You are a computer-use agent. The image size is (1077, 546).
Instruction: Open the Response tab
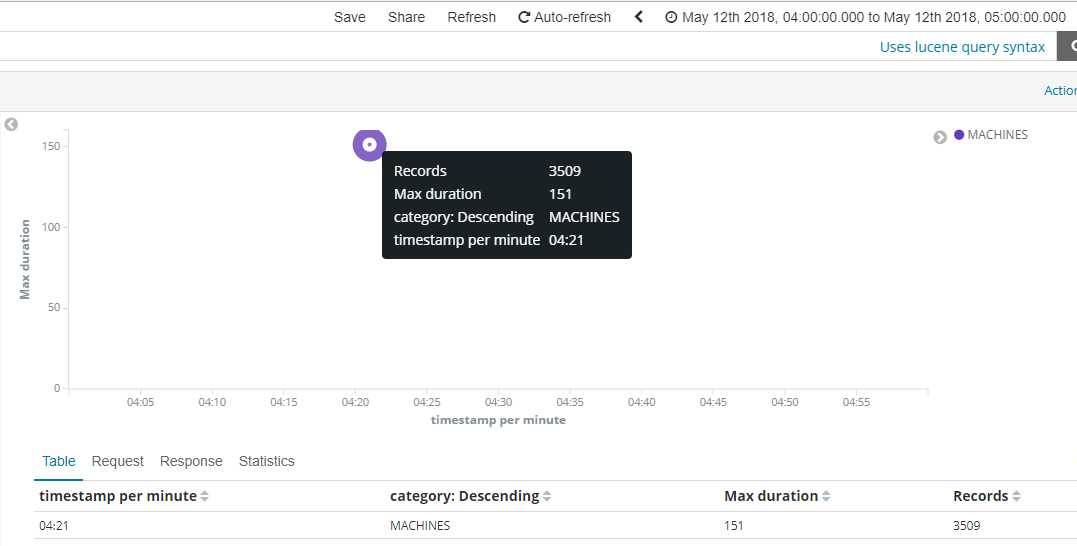click(191, 461)
